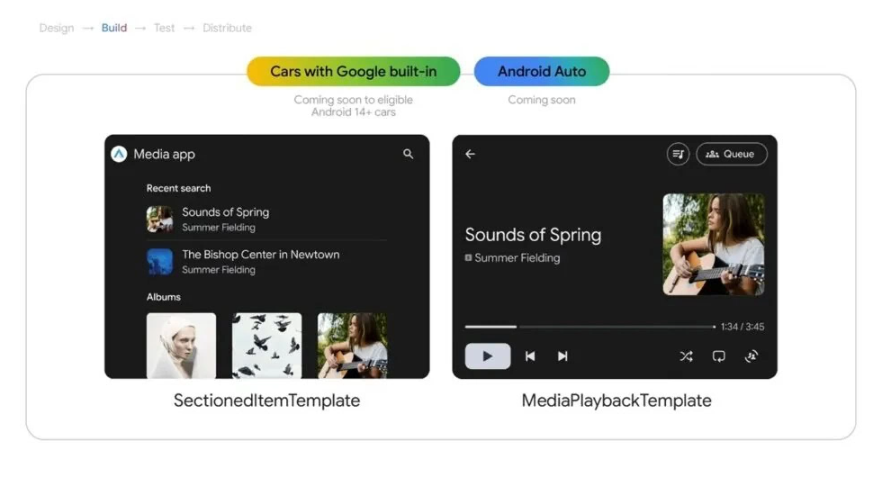The image size is (874, 487).
Task: Click the play button
Action: pos(487,356)
